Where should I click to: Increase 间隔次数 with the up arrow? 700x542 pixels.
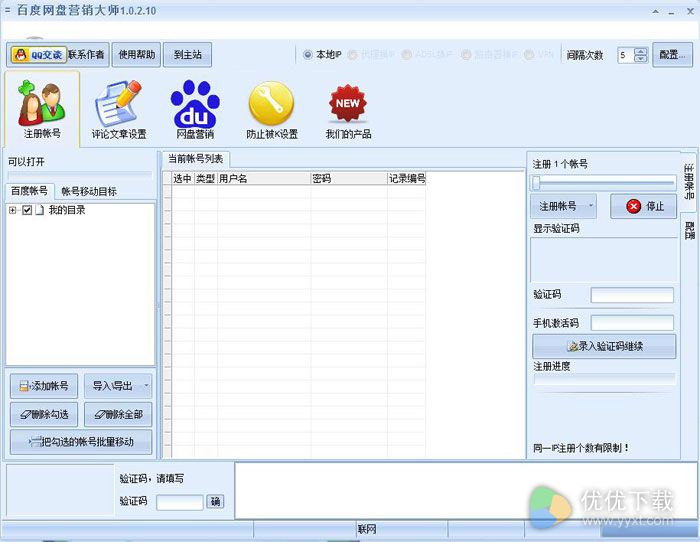click(641, 51)
